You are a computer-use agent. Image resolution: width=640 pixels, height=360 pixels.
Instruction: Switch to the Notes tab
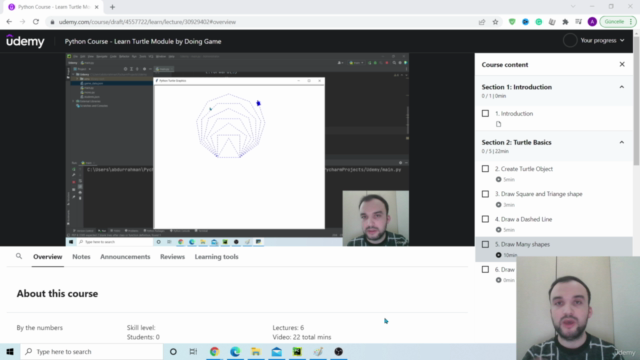pyautogui.click(x=81, y=257)
